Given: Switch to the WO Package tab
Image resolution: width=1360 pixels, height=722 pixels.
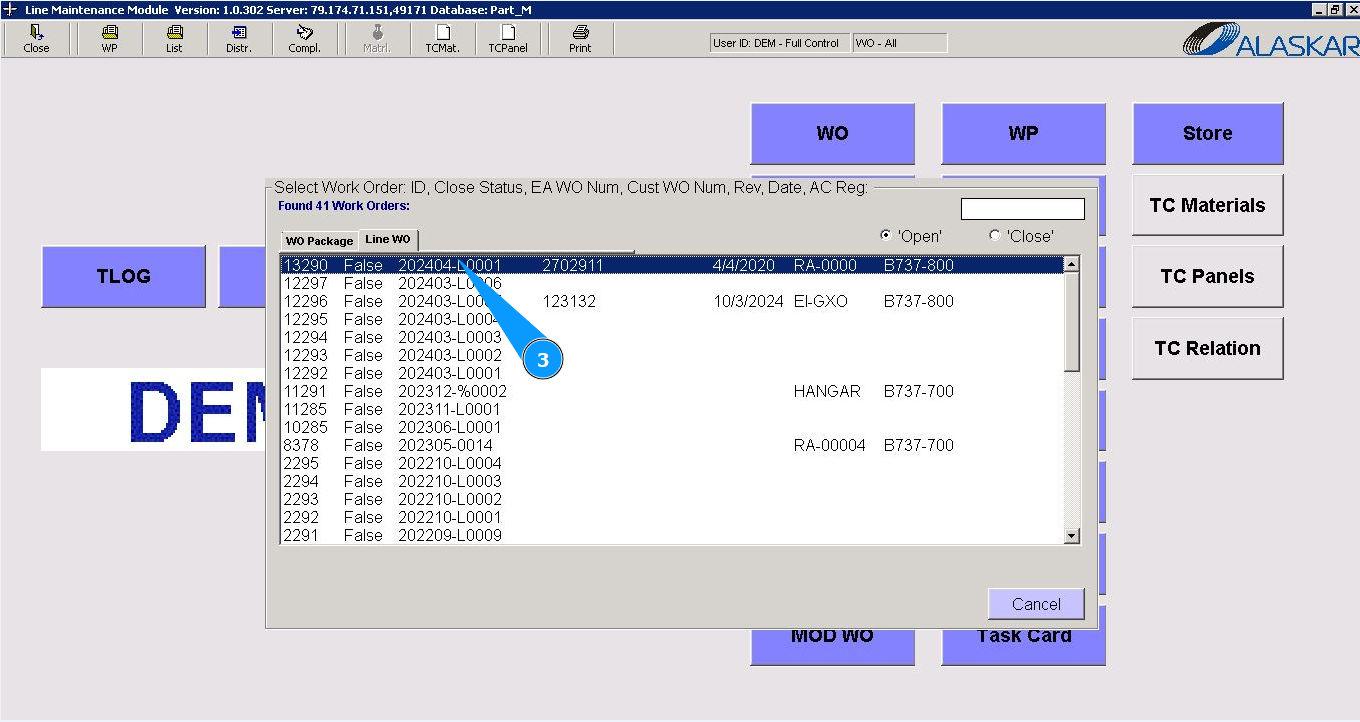Looking at the screenshot, I should click(319, 241).
